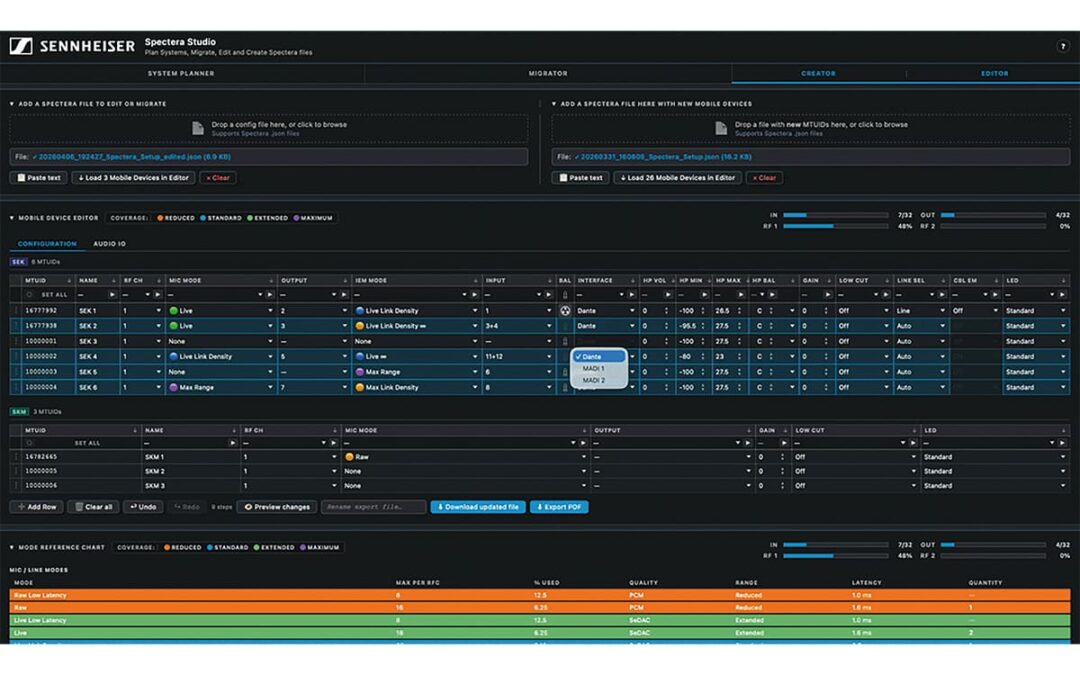
Task: Toggle the Standard coverage filter in Mode Reference Chart
Action: pyautogui.click(x=227, y=548)
